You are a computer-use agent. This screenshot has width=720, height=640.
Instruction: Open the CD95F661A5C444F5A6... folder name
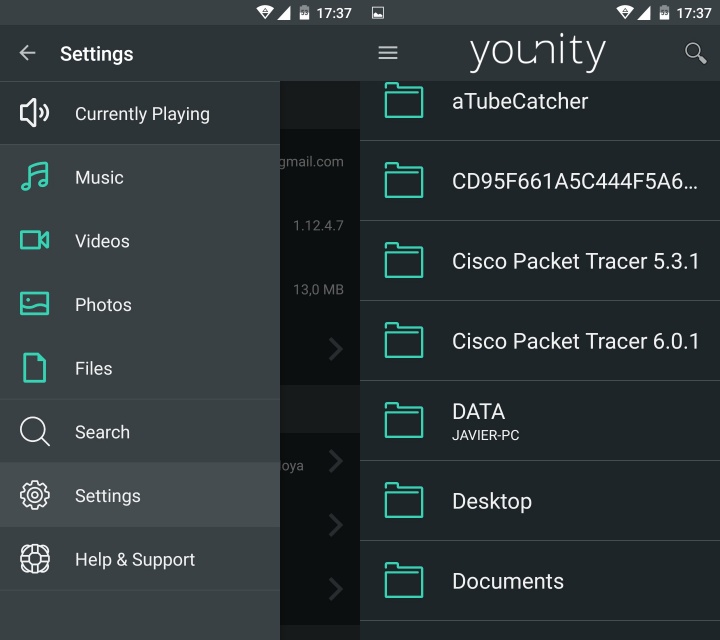click(x=575, y=181)
